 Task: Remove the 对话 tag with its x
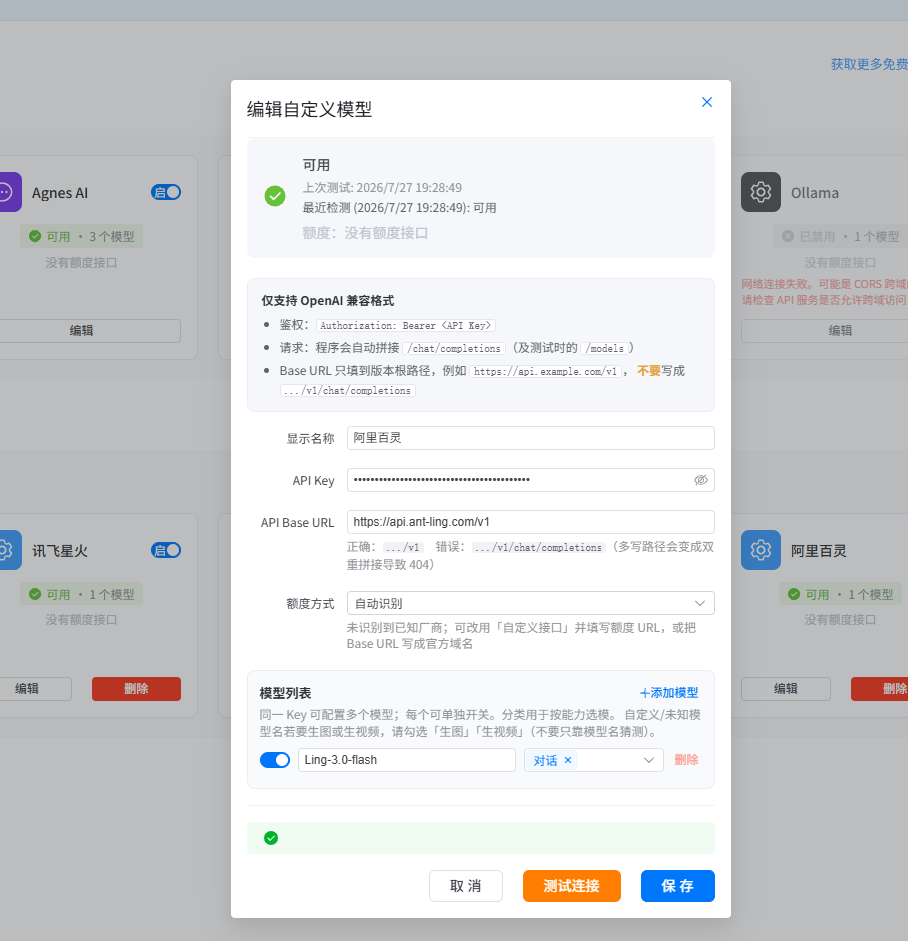pos(568,760)
